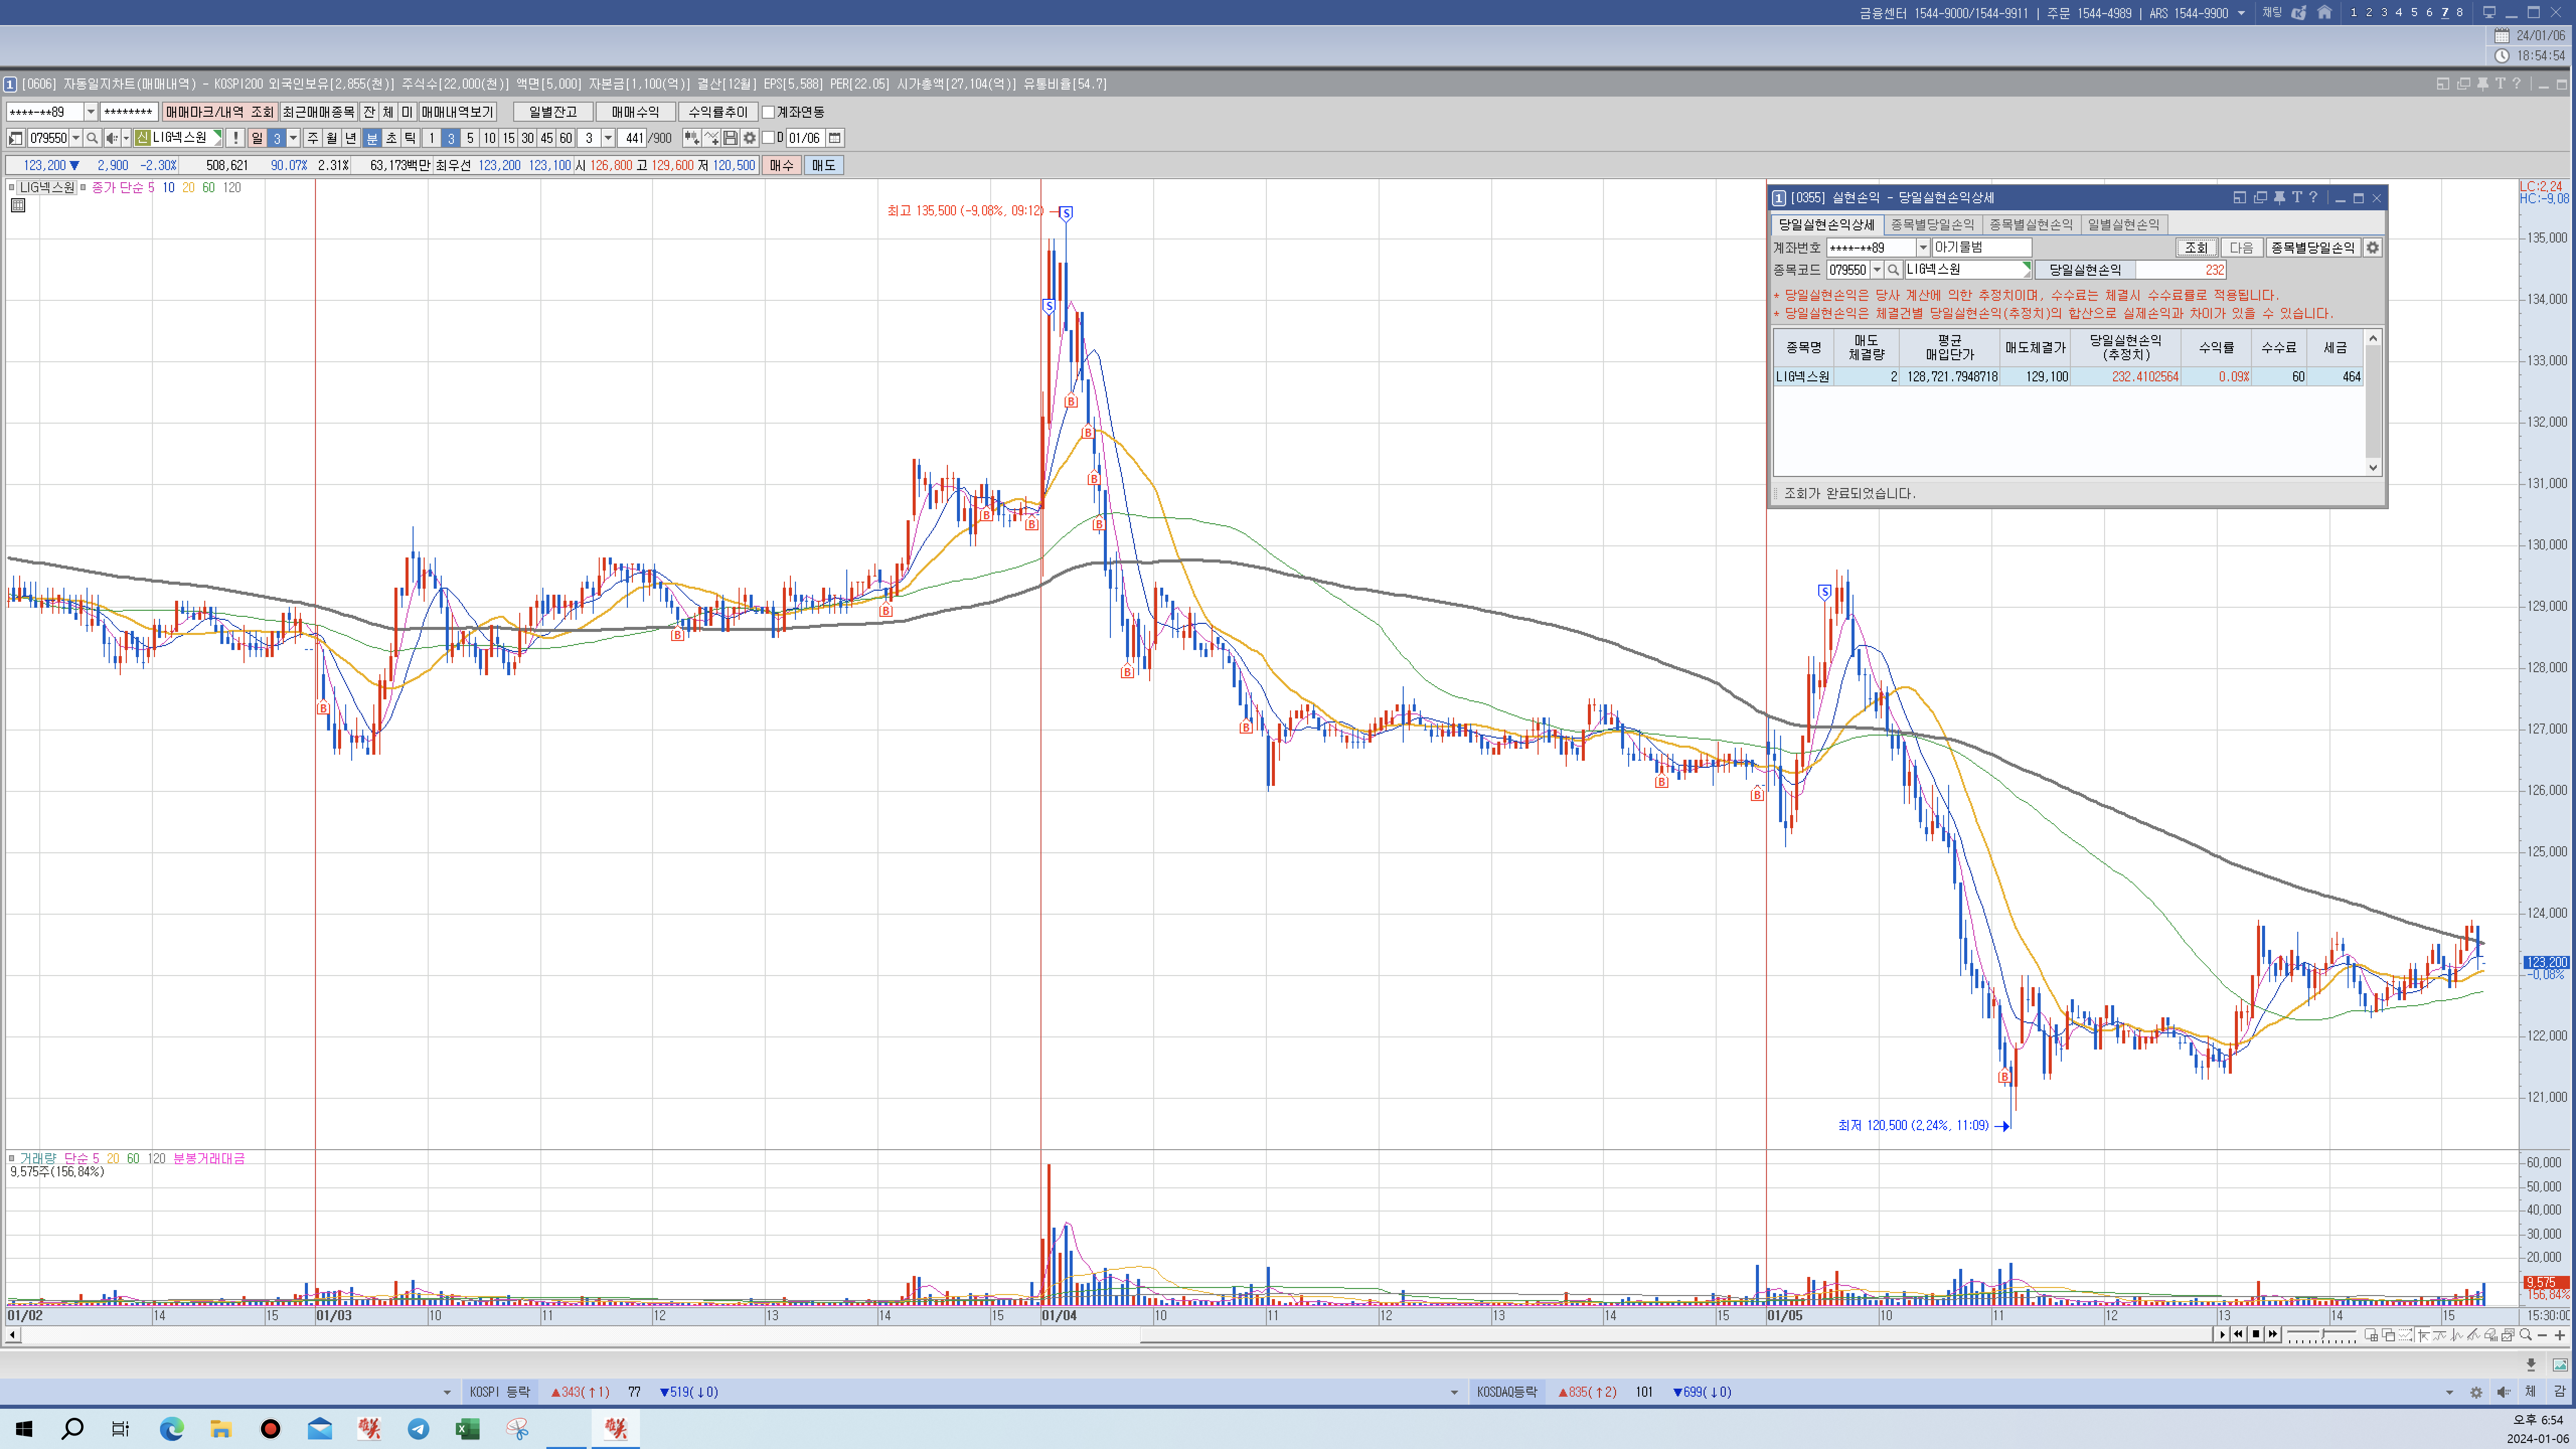
Task: Click the screen layout icon left of stock code
Action: 16,138
